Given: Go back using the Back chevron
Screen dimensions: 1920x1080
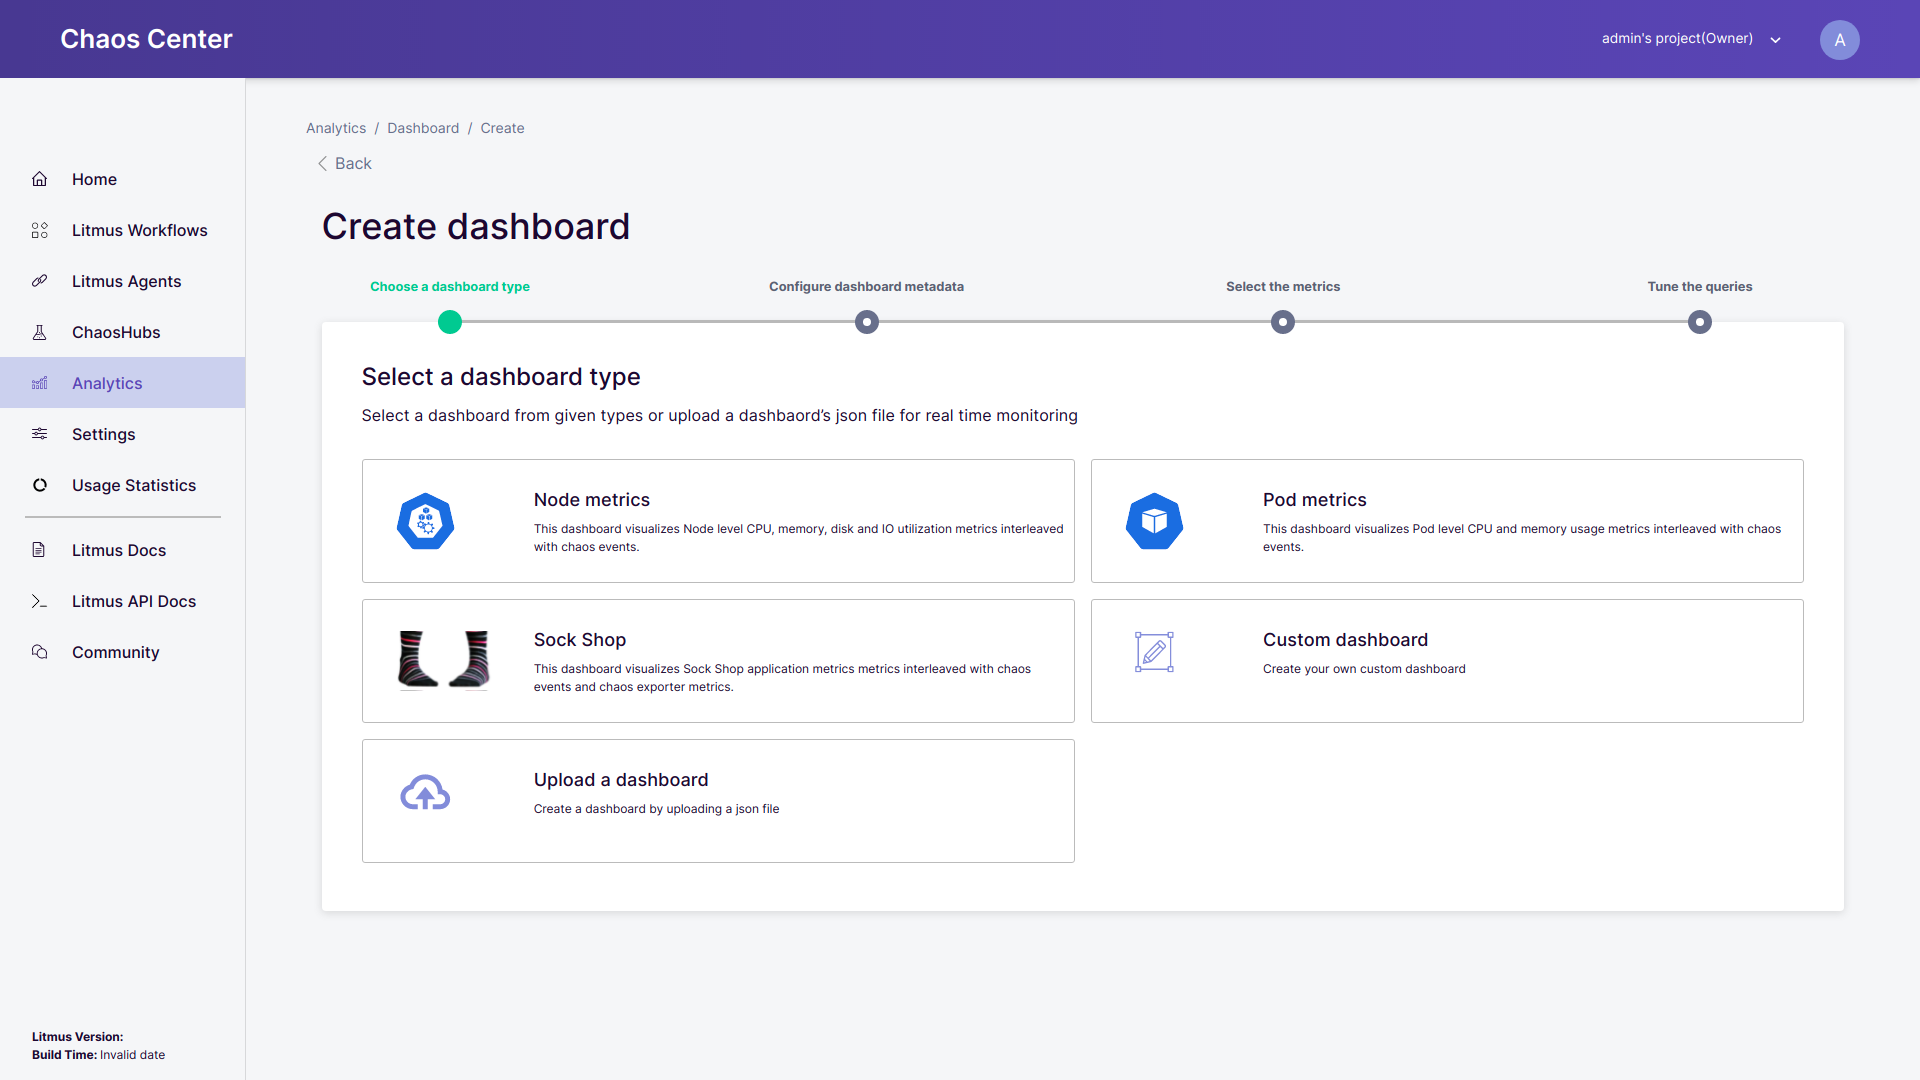Looking at the screenshot, I should coord(323,163).
